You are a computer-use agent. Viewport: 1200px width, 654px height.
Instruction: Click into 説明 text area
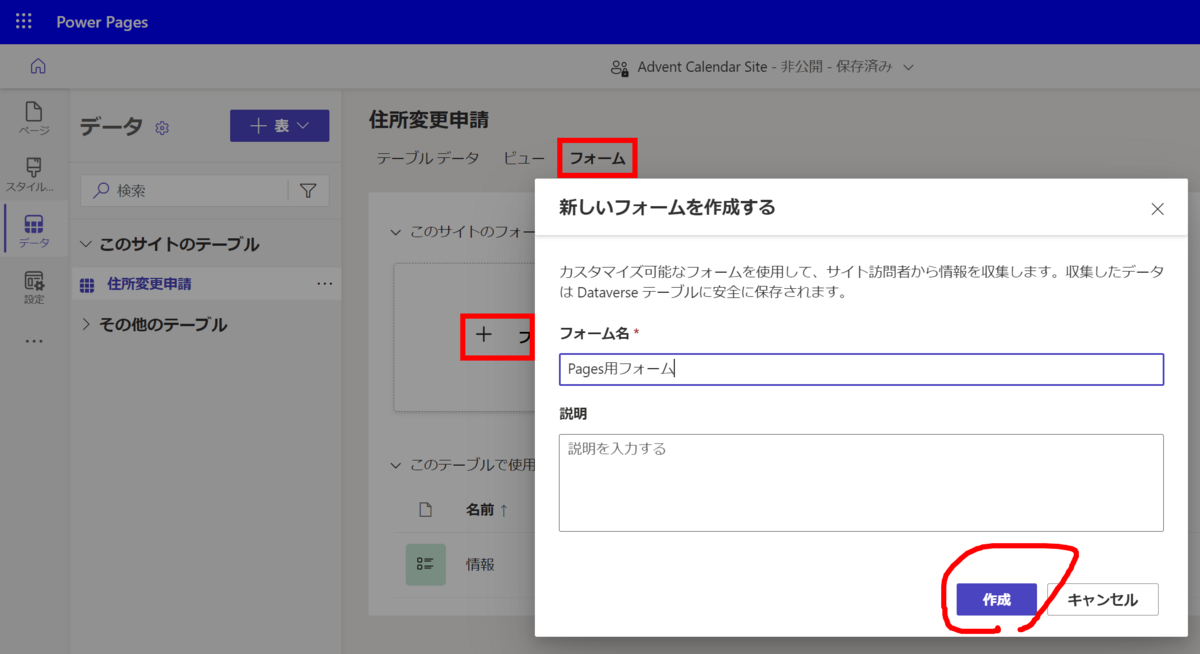pos(861,482)
